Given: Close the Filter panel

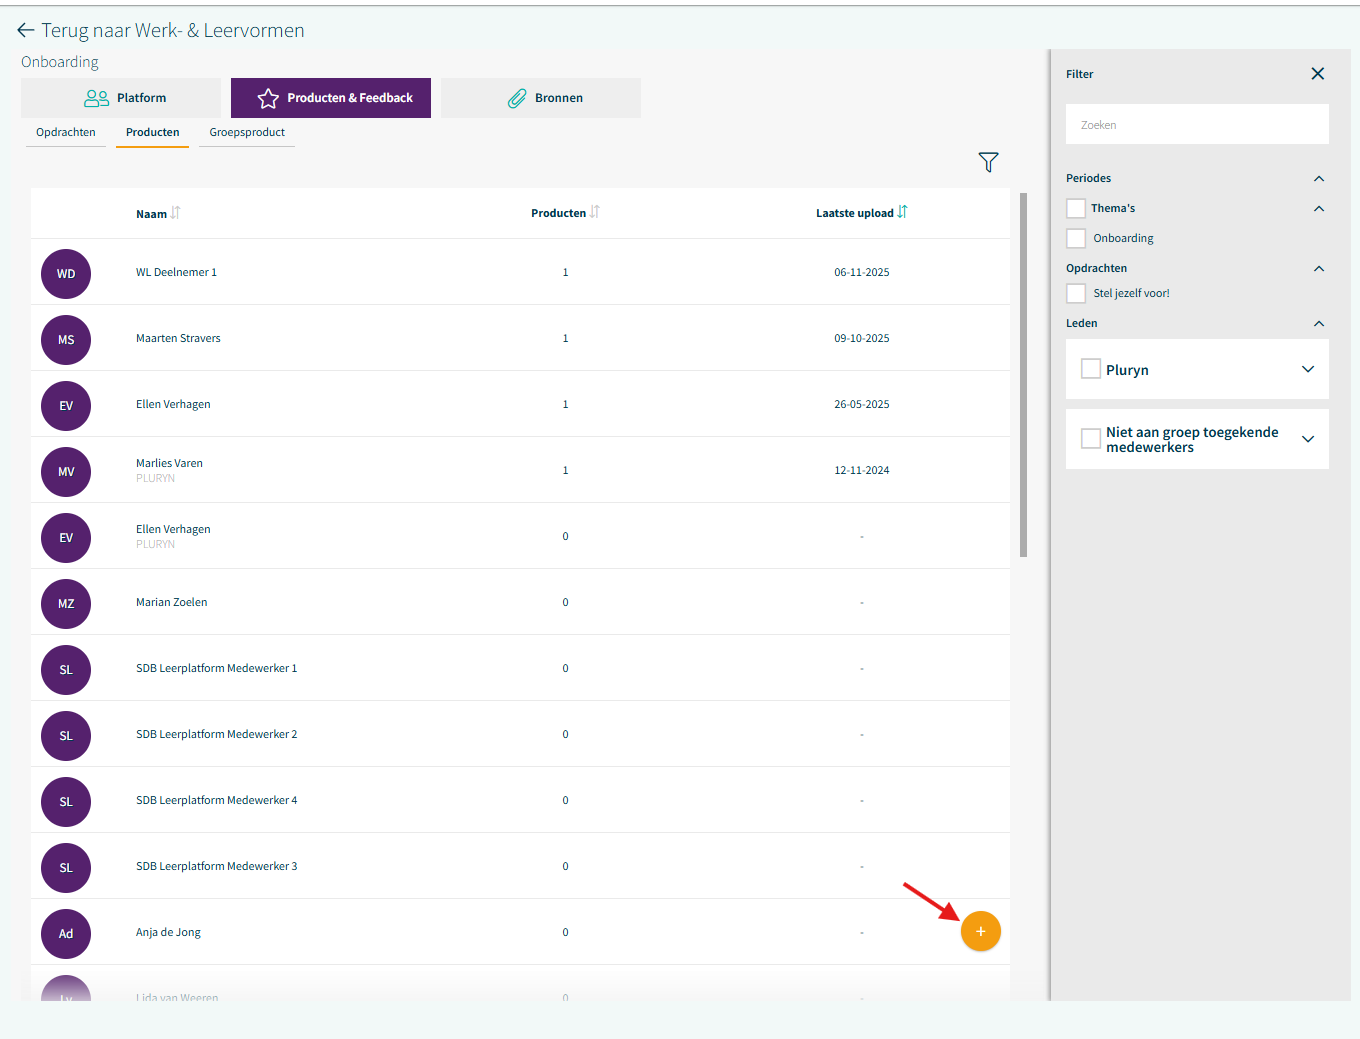Looking at the screenshot, I should tap(1317, 74).
